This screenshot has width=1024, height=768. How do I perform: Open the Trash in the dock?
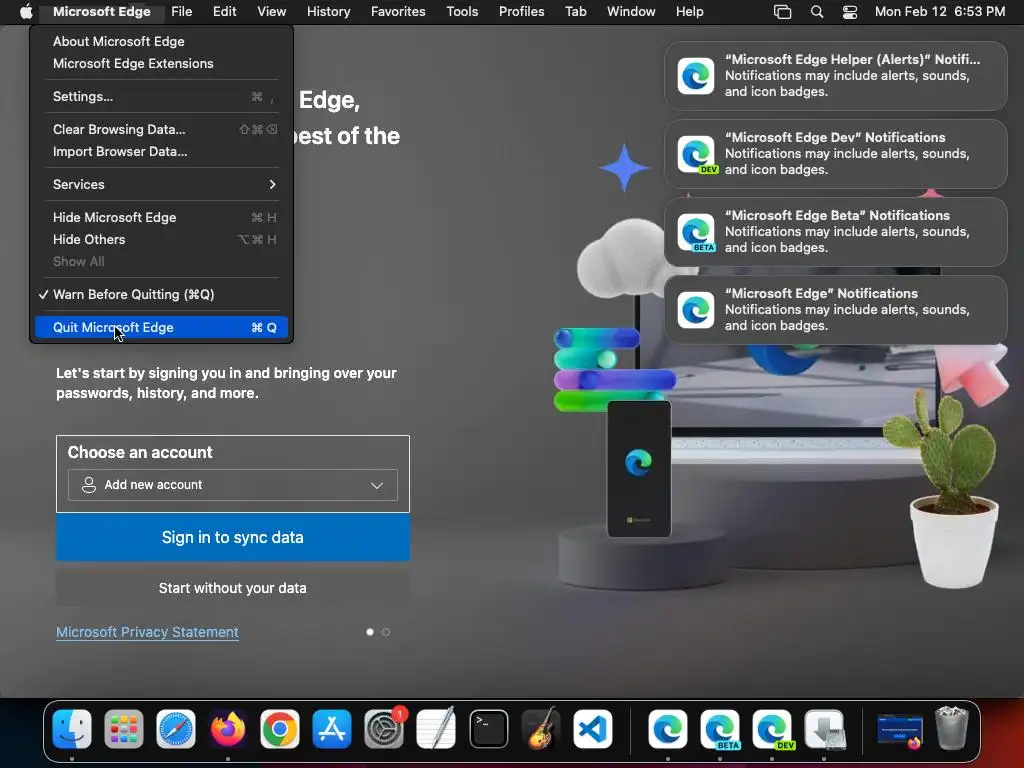(952, 728)
